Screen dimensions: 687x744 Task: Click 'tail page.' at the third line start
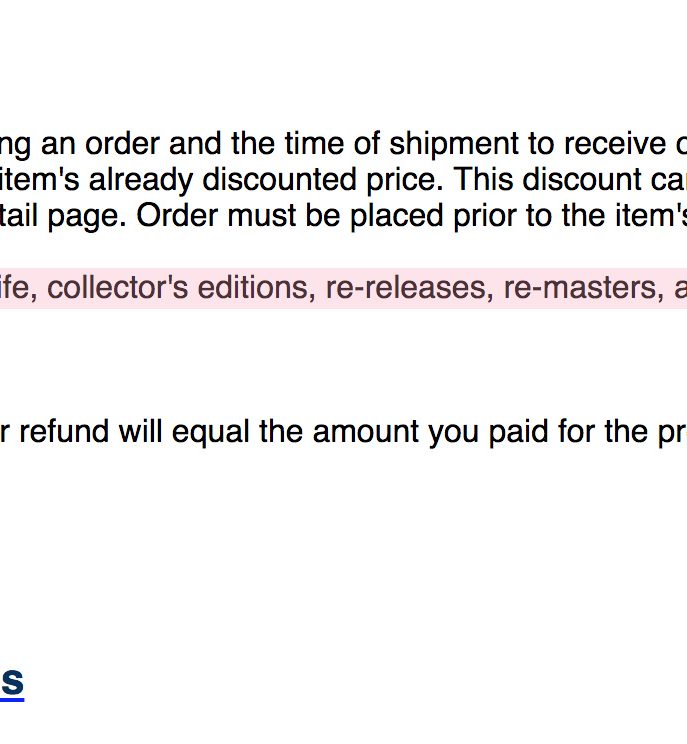pos(63,216)
